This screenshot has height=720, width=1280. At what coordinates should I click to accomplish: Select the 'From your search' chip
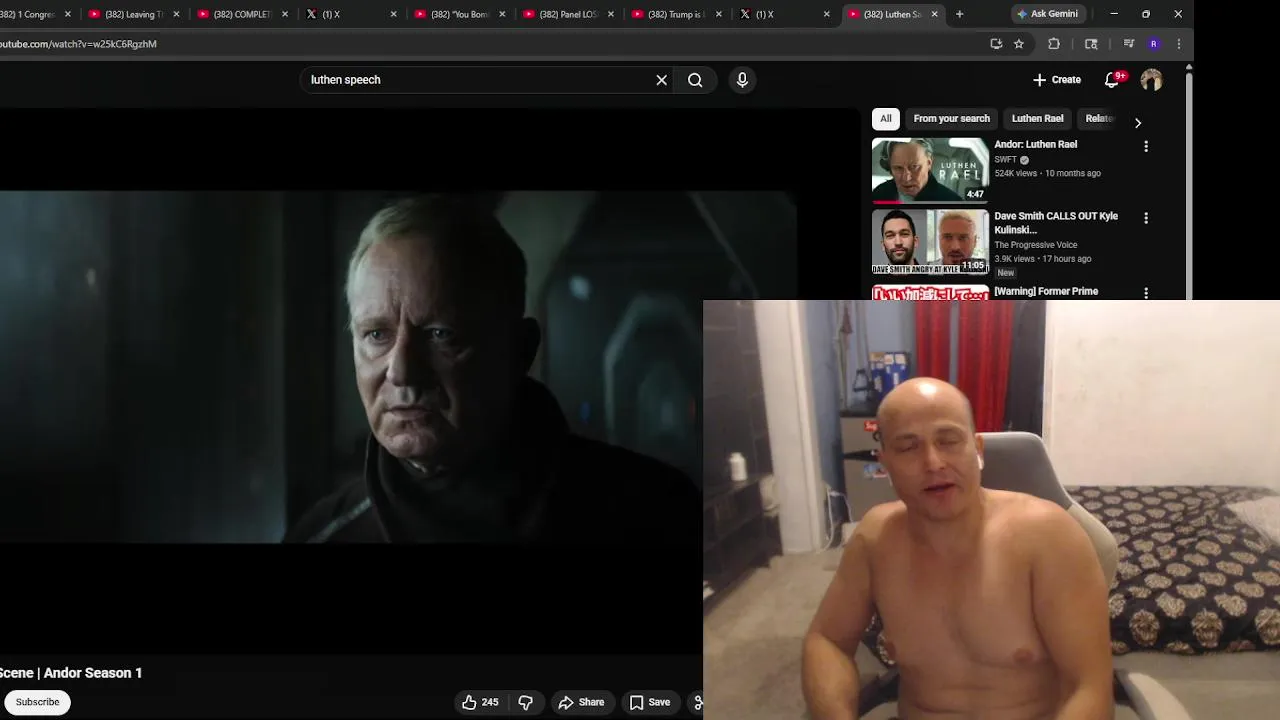[951, 118]
